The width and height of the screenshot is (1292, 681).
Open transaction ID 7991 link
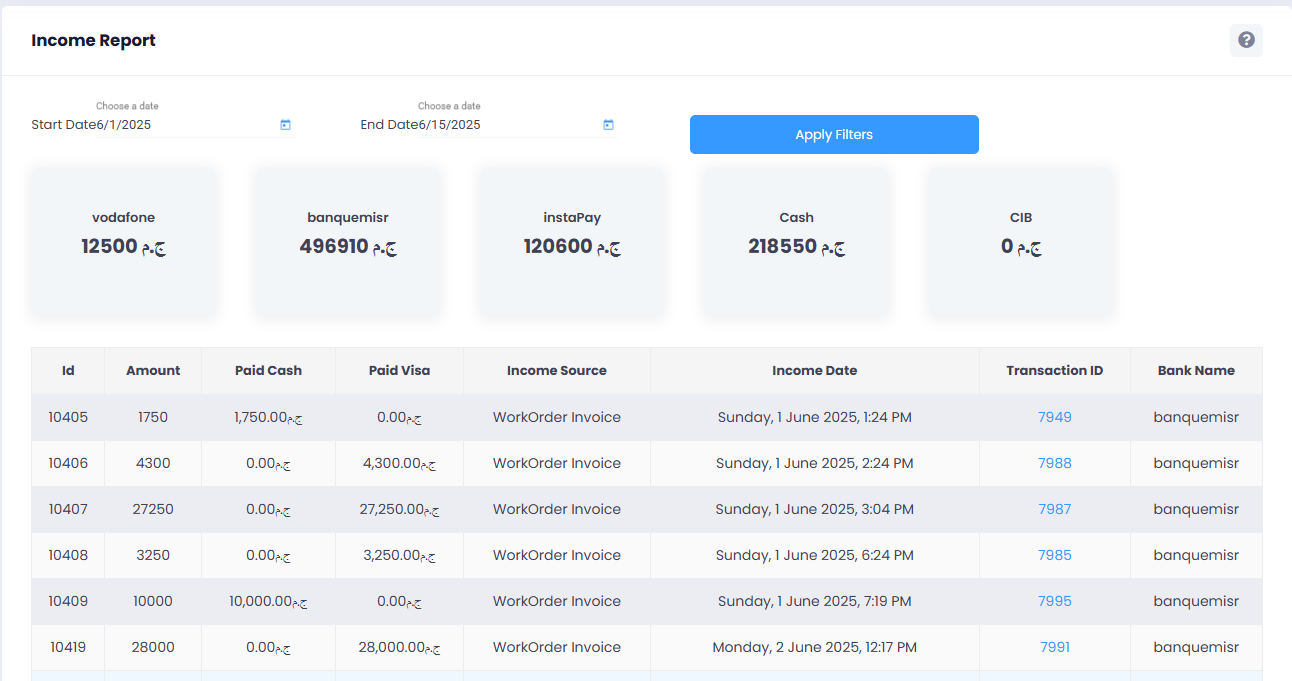point(1054,647)
